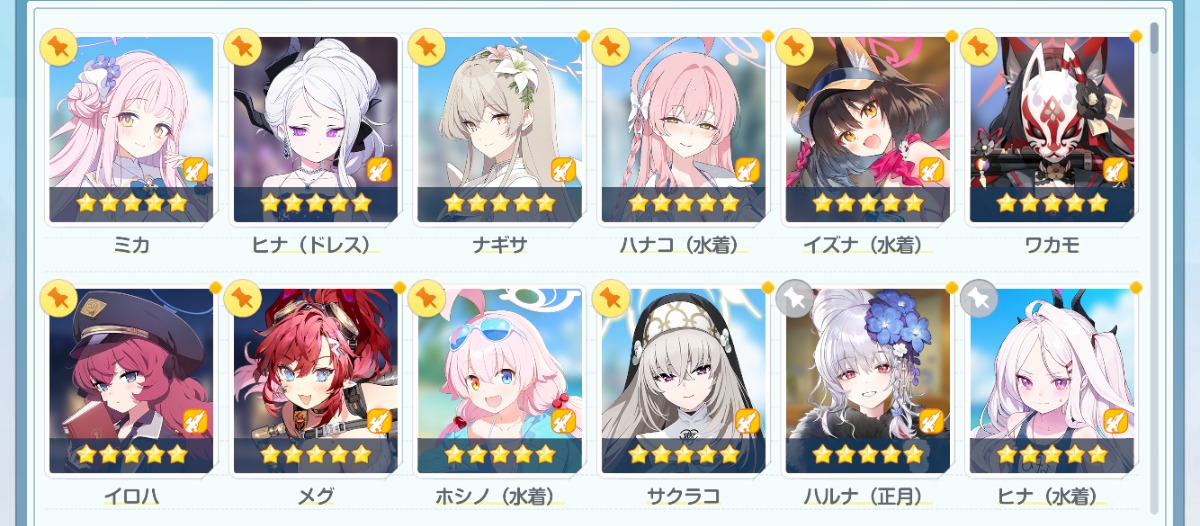Click weapon badge icon on ナギサ card
The image size is (1200, 526).
coord(563,170)
